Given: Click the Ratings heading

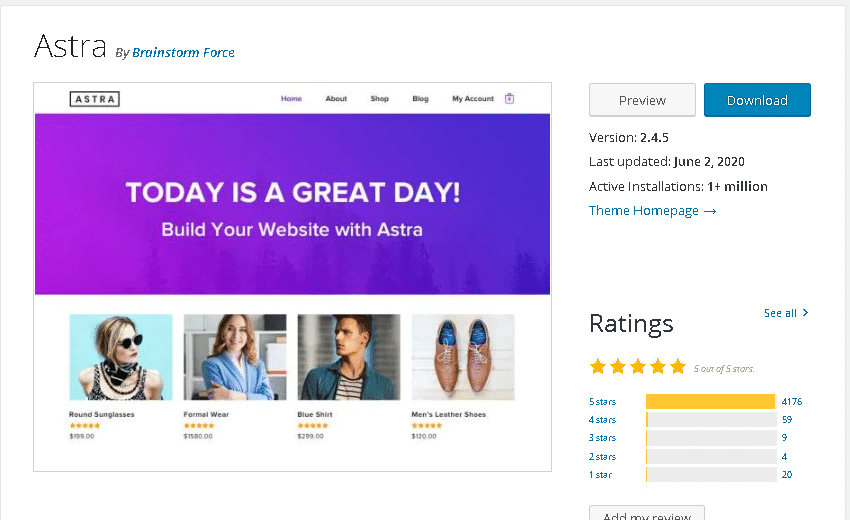Looking at the screenshot, I should coord(631,324).
